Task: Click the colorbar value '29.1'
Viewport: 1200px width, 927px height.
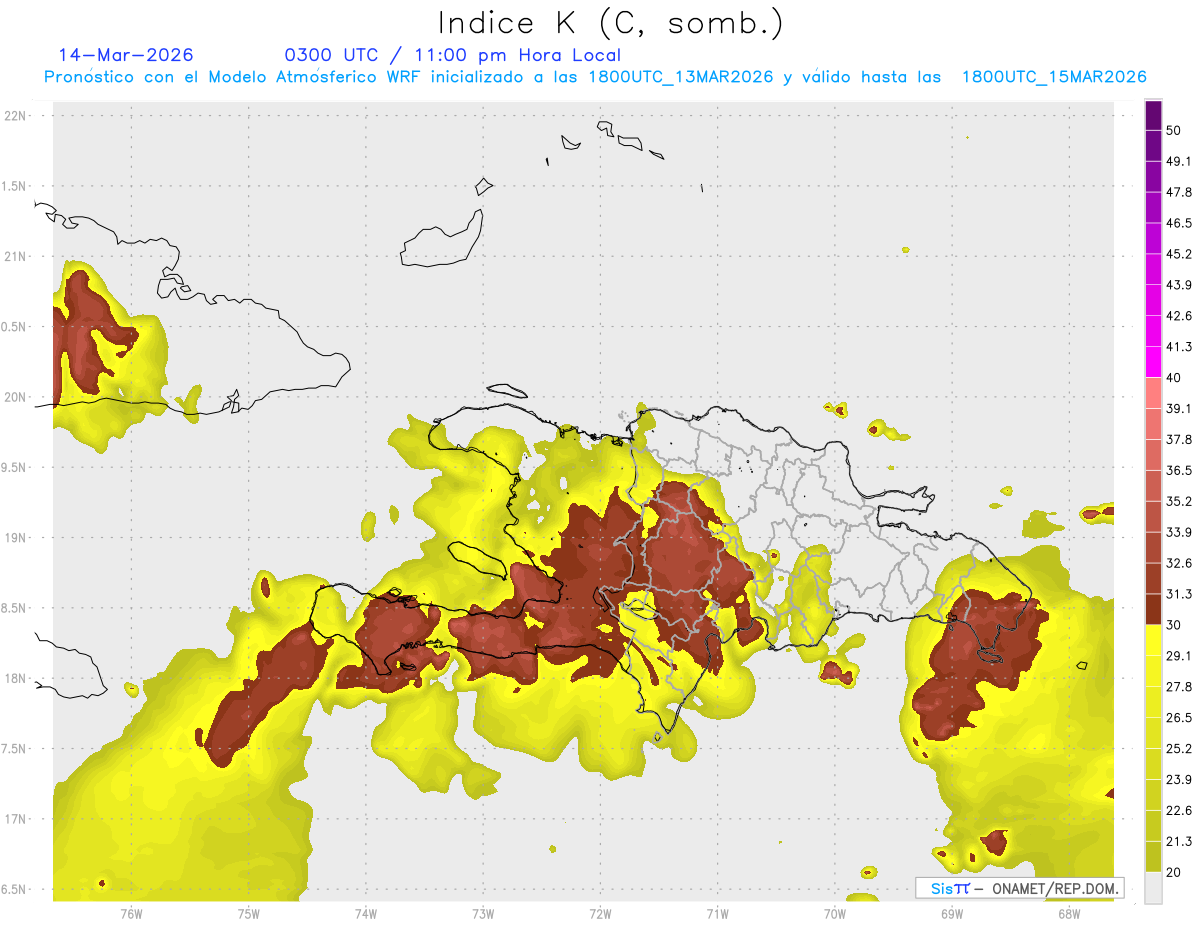Action: [1179, 656]
